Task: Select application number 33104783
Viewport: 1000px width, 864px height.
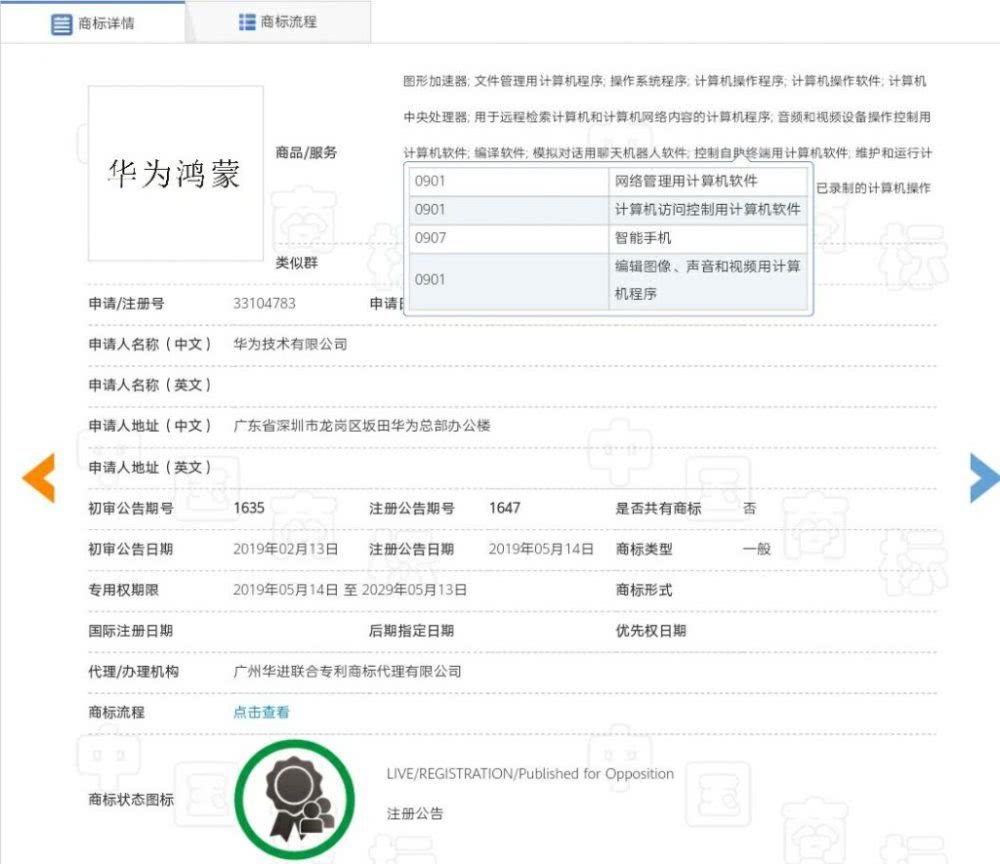Action: pyautogui.click(x=264, y=304)
